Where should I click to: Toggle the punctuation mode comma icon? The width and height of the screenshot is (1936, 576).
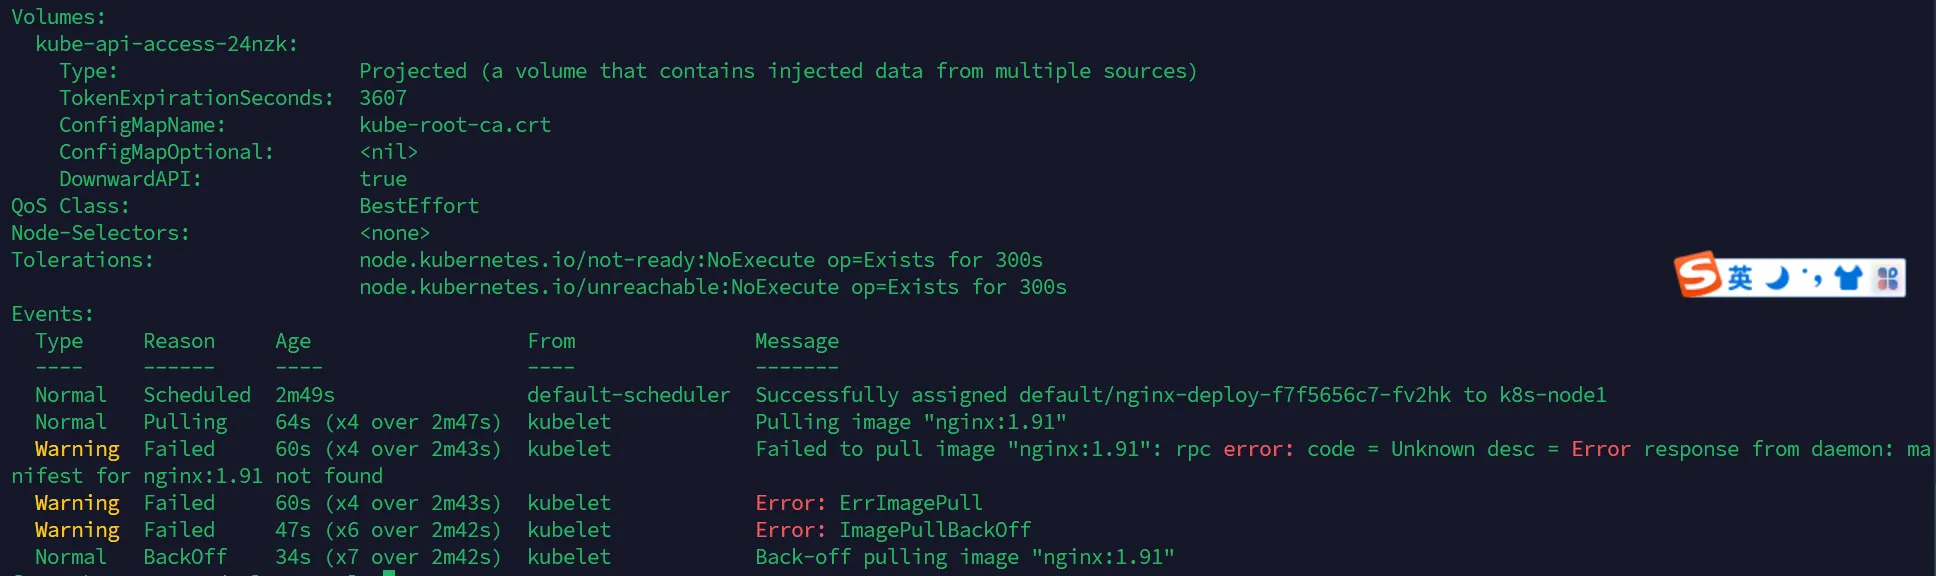point(1812,277)
